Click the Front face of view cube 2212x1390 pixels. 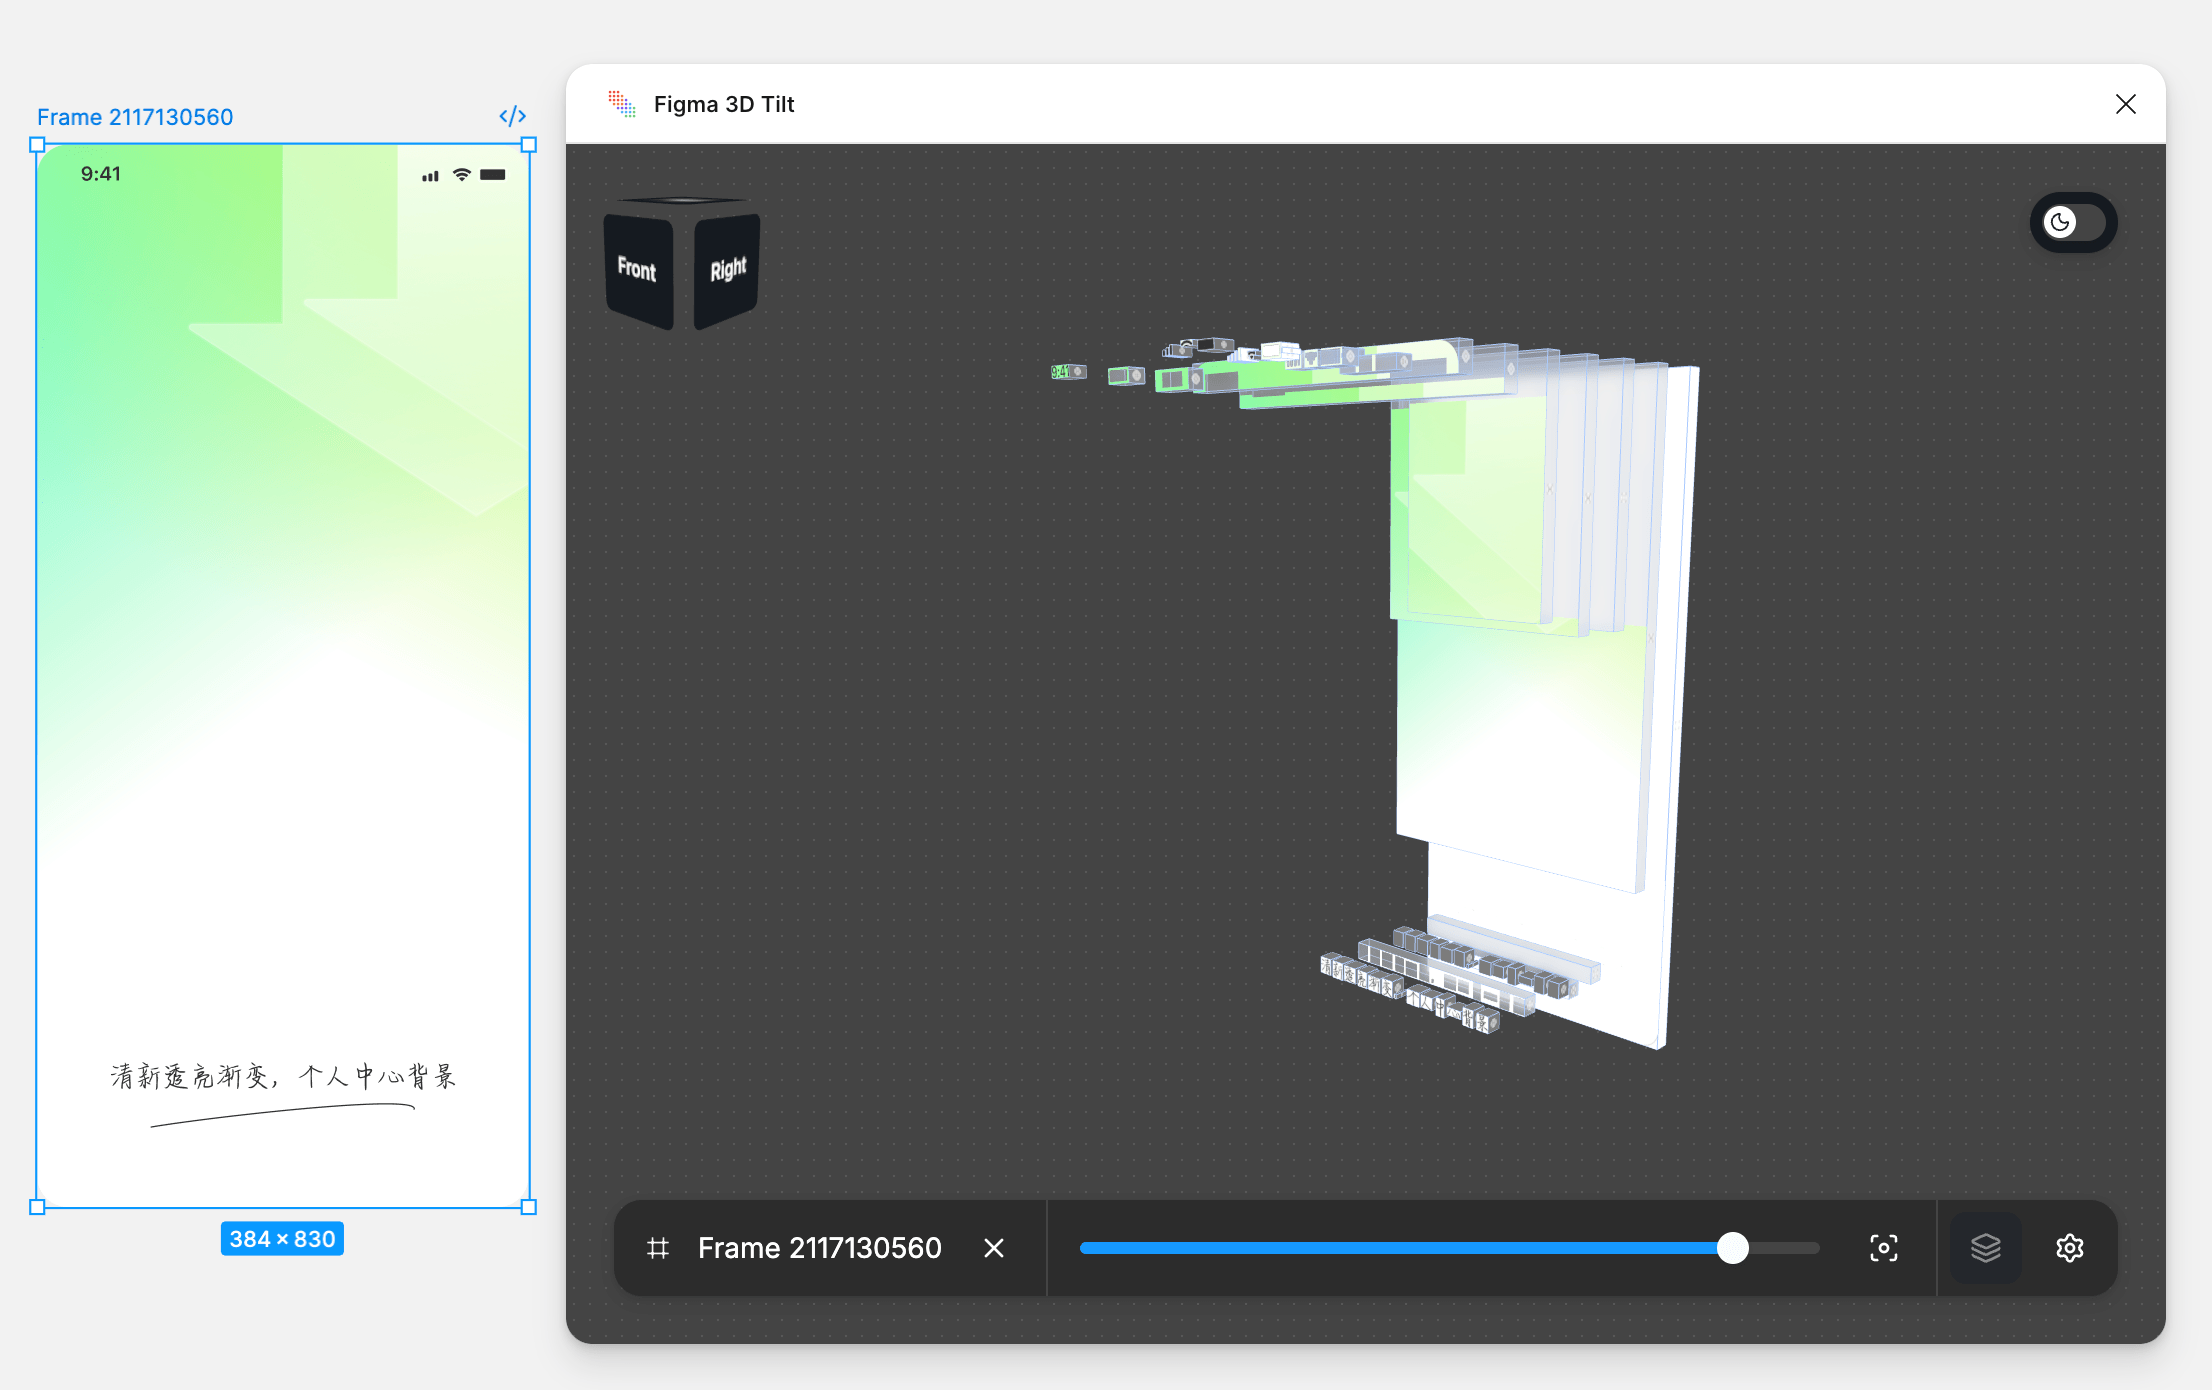click(637, 270)
